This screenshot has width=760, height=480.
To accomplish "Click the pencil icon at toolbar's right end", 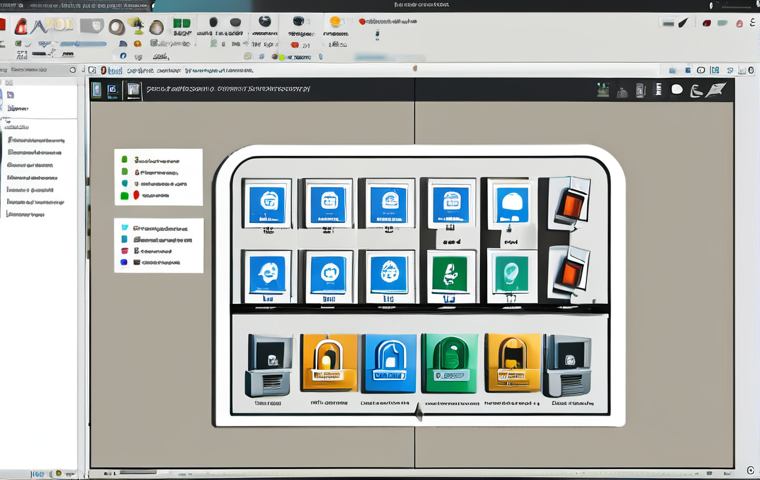I will click(x=683, y=23).
